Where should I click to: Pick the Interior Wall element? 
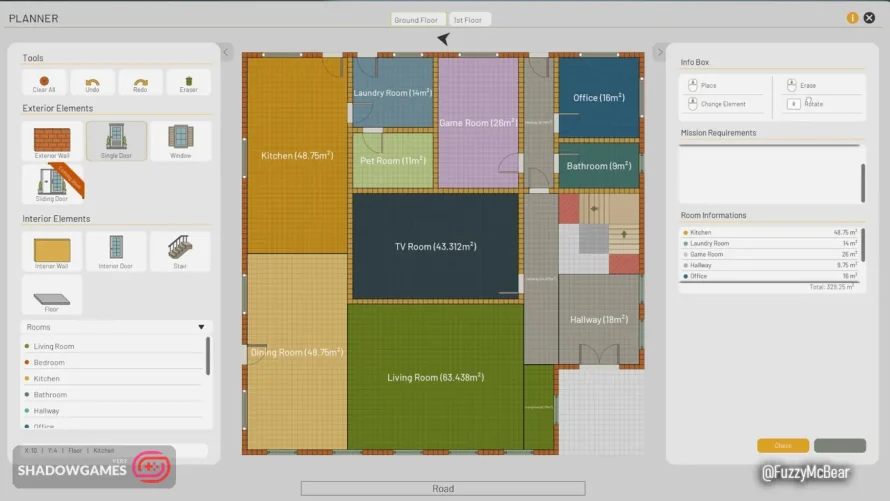click(52, 251)
